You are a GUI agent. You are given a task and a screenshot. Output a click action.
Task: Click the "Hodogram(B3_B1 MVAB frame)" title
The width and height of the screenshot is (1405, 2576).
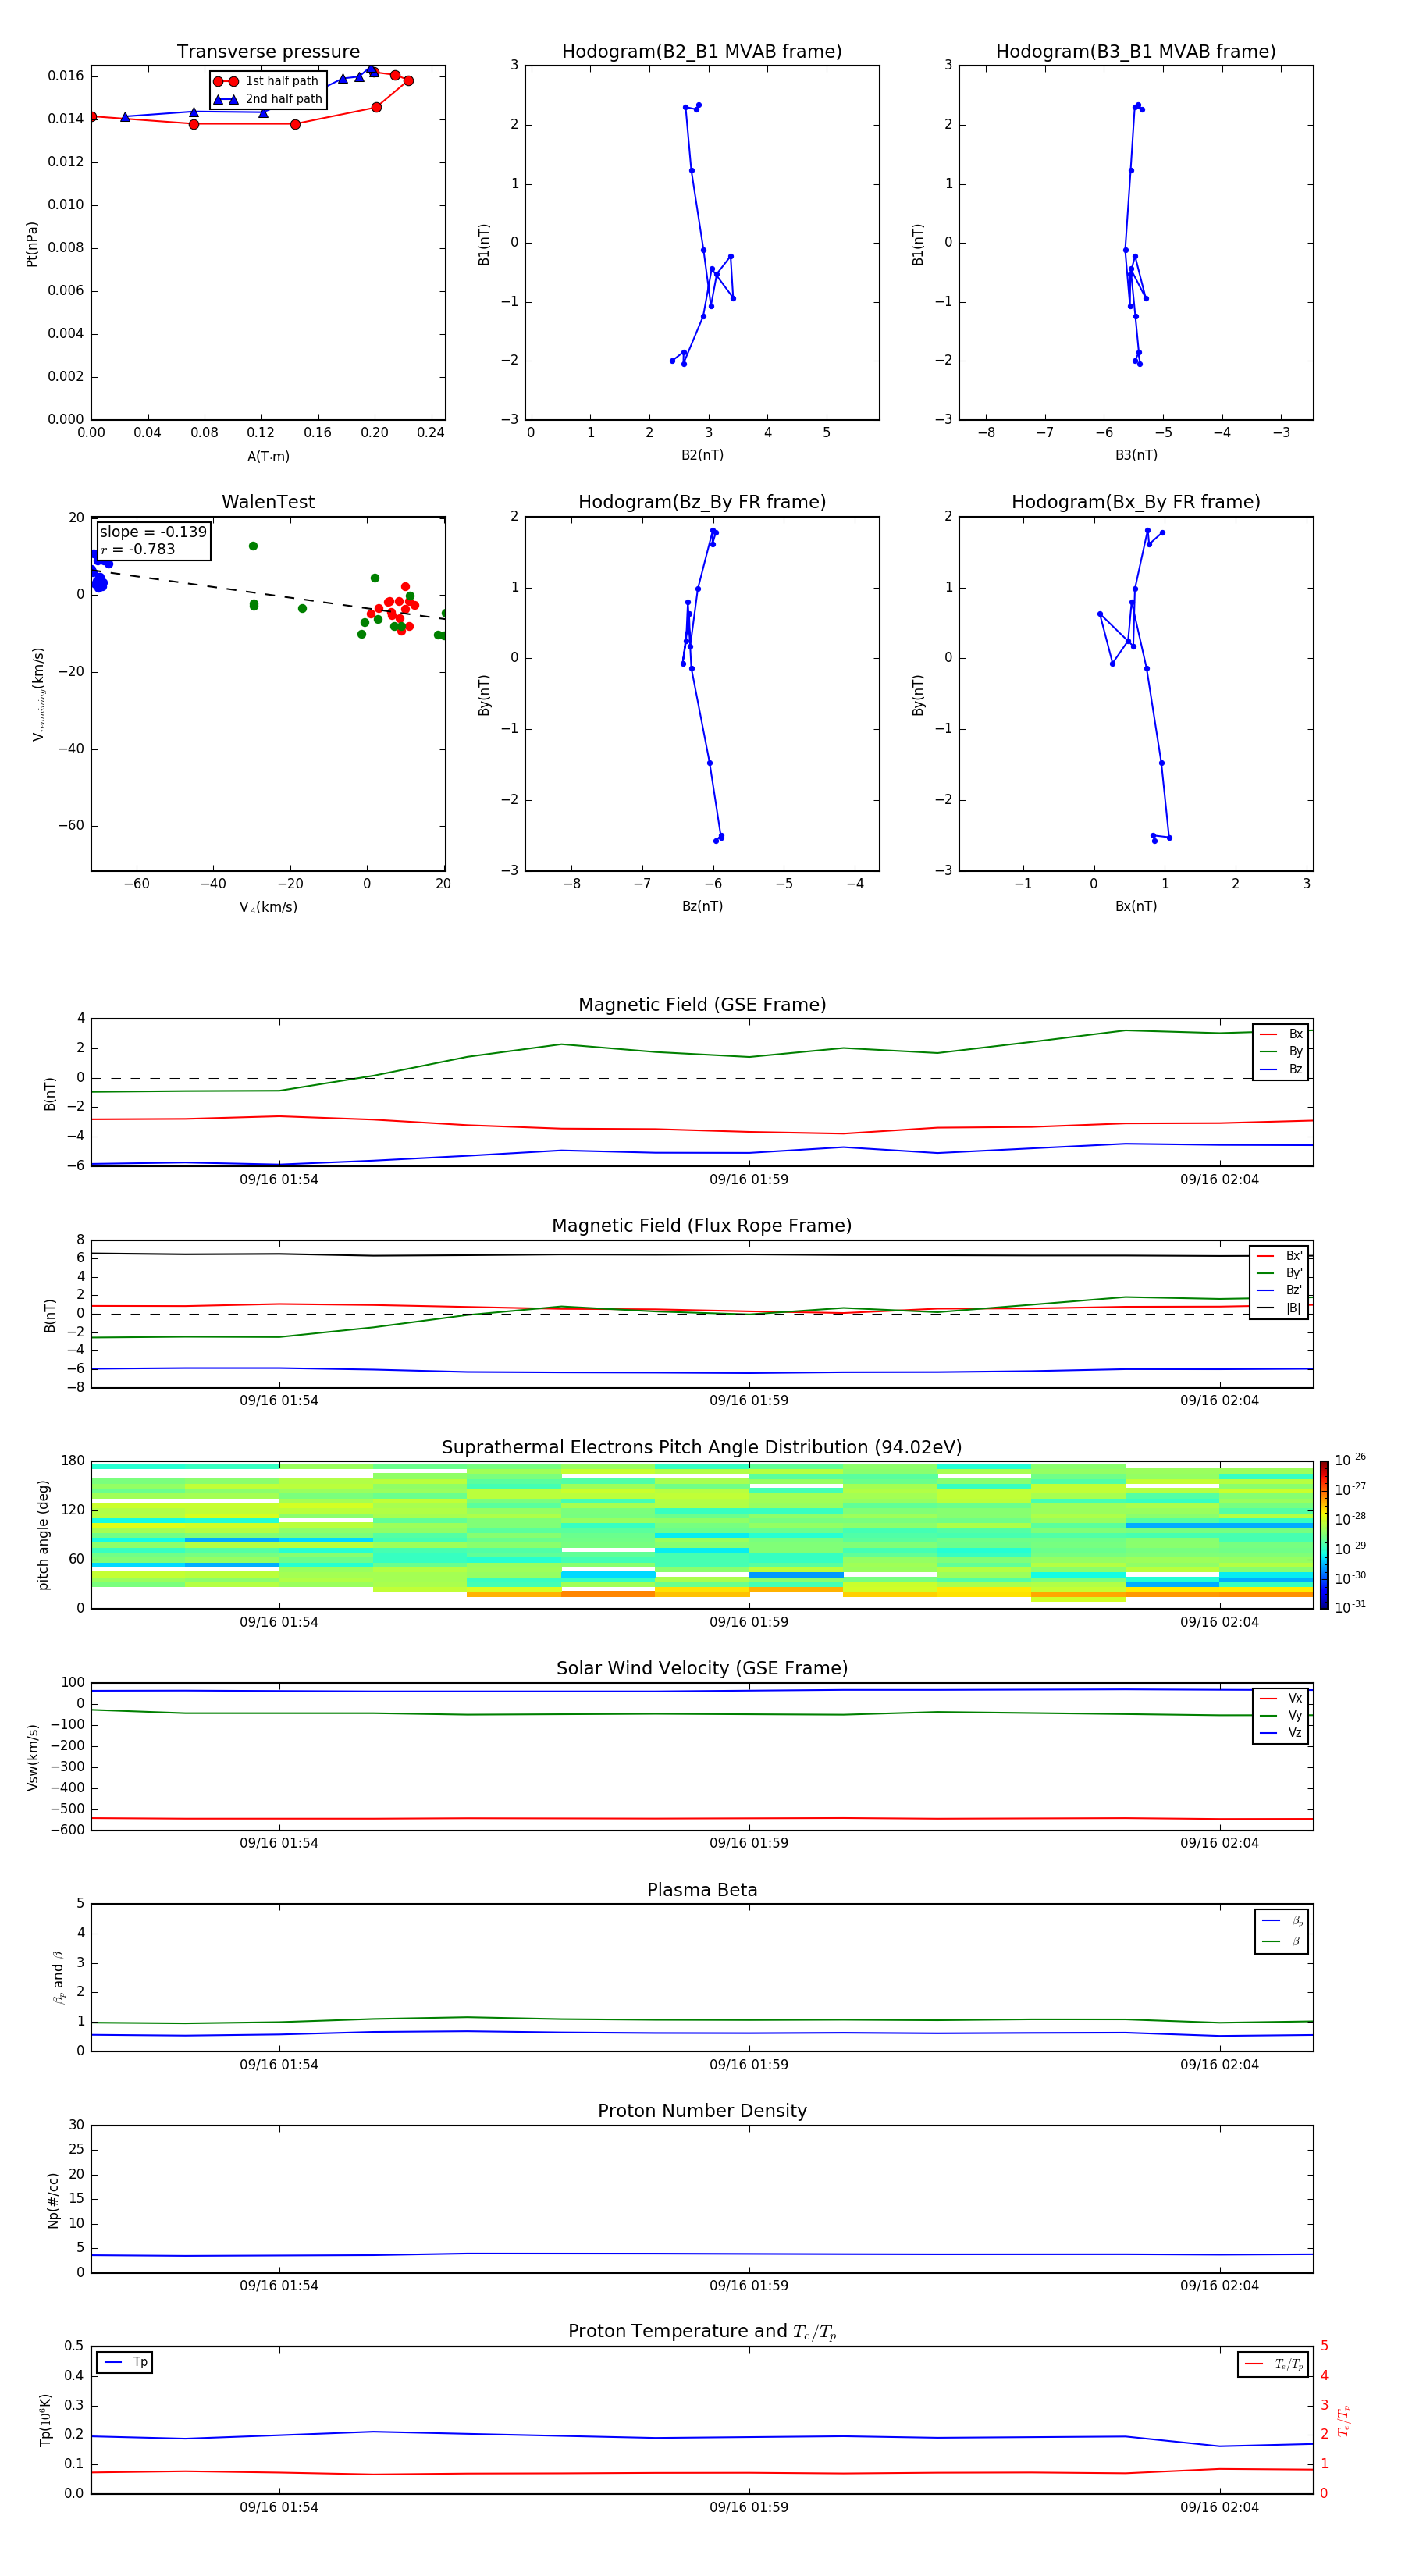tap(1135, 51)
